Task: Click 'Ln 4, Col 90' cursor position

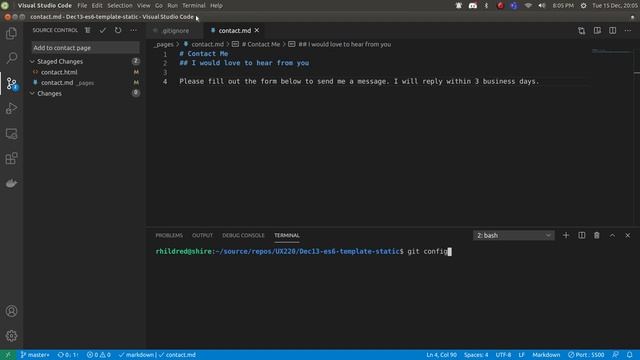Action: coord(442,355)
